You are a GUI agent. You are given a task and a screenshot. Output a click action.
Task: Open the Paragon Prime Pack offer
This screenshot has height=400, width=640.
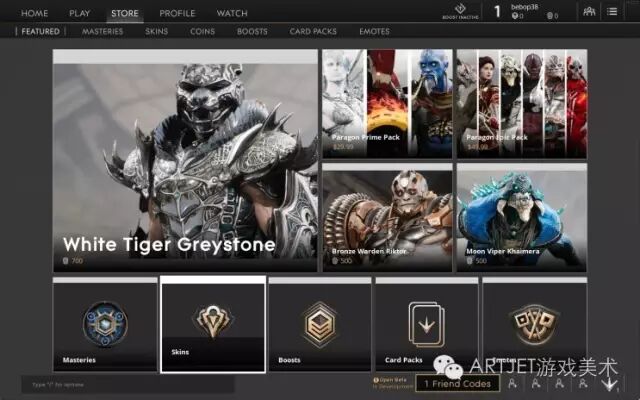coord(387,104)
